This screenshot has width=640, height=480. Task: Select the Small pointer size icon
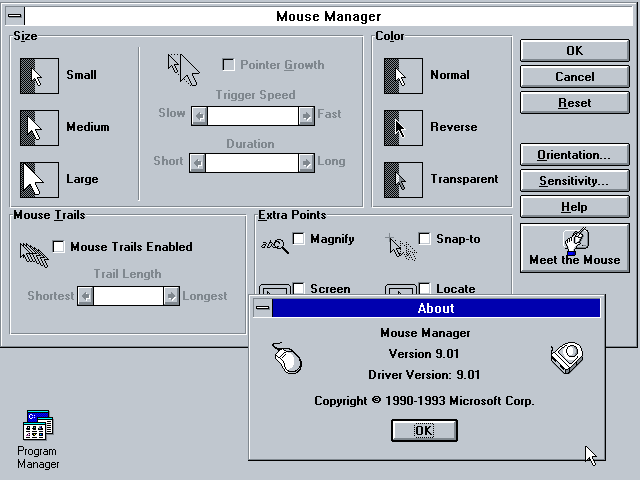click(39, 76)
